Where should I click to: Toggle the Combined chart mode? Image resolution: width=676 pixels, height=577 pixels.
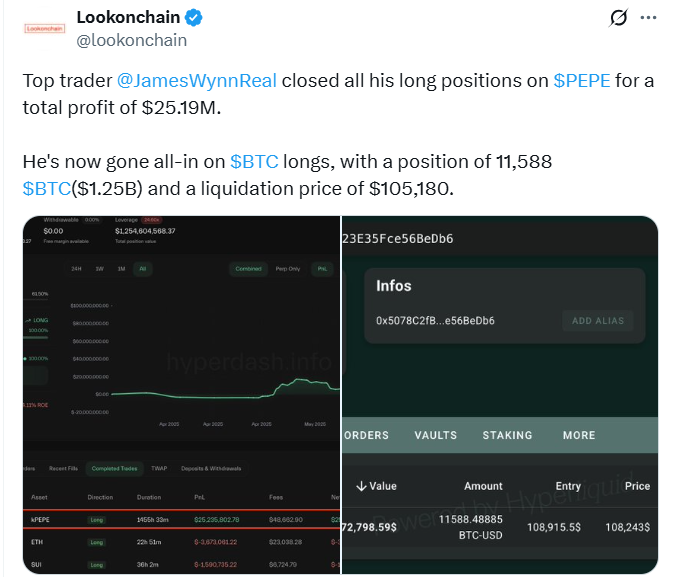point(248,269)
